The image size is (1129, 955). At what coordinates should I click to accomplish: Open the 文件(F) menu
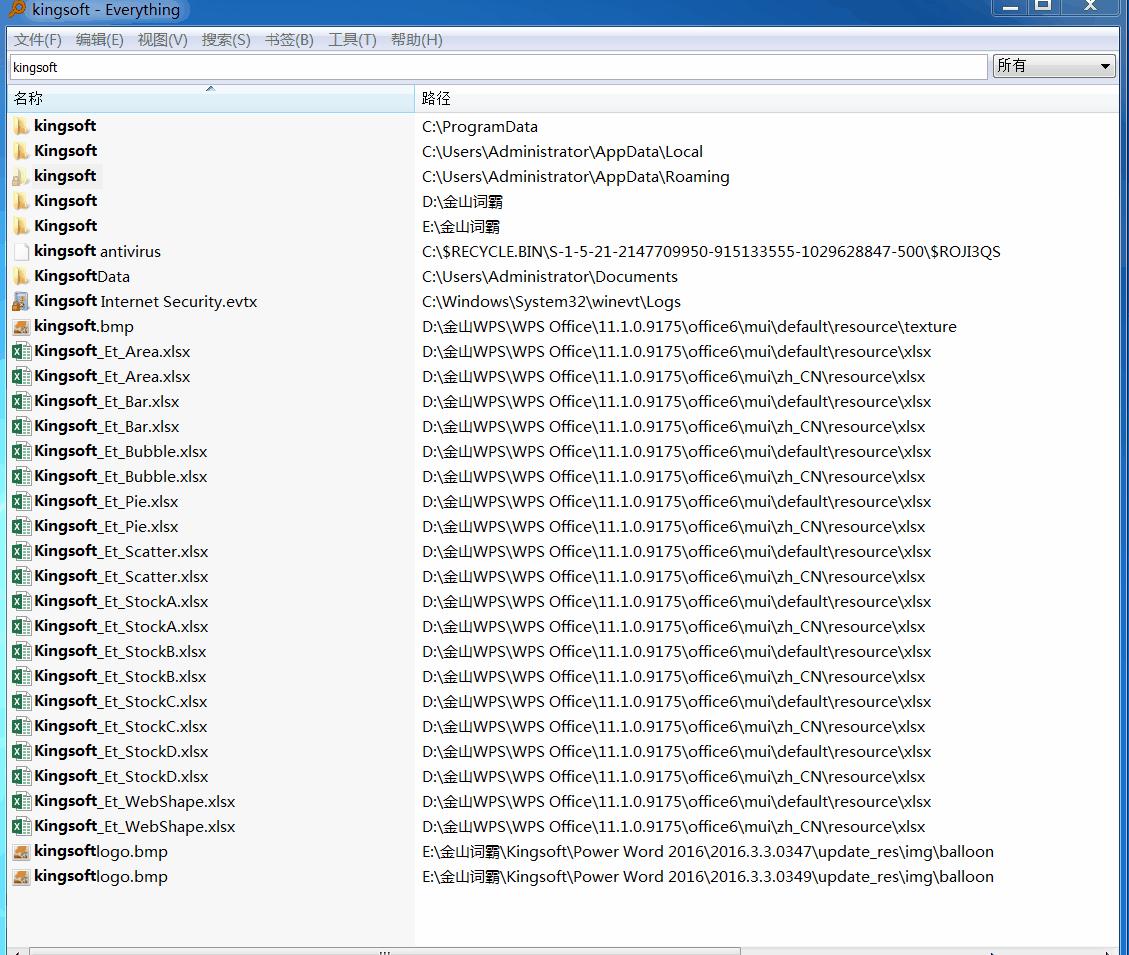[x=37, y=40]
